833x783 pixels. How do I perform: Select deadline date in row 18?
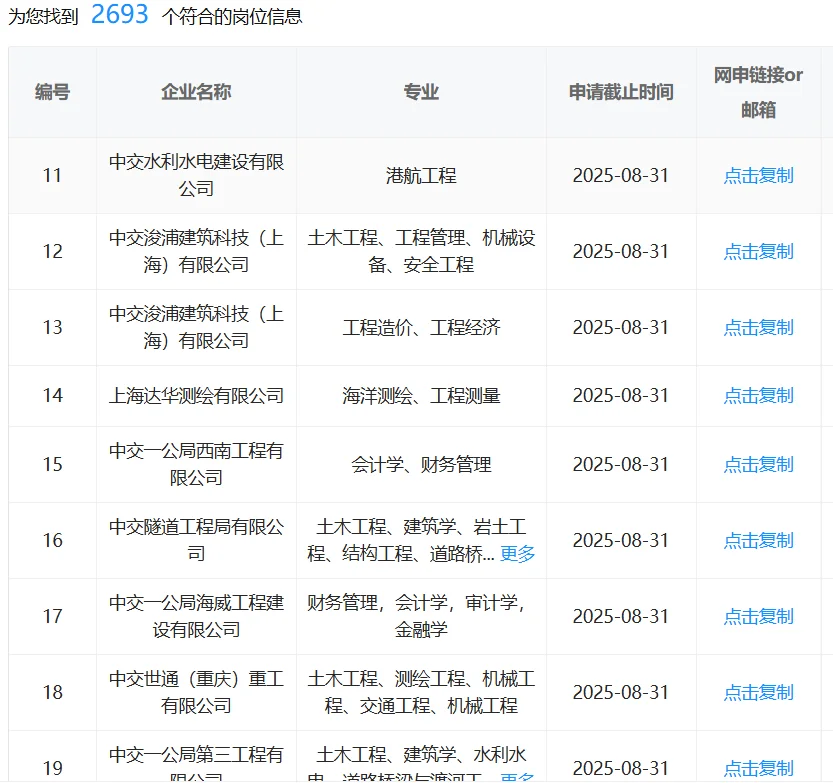pyautogui.click(x=620, y=693)
